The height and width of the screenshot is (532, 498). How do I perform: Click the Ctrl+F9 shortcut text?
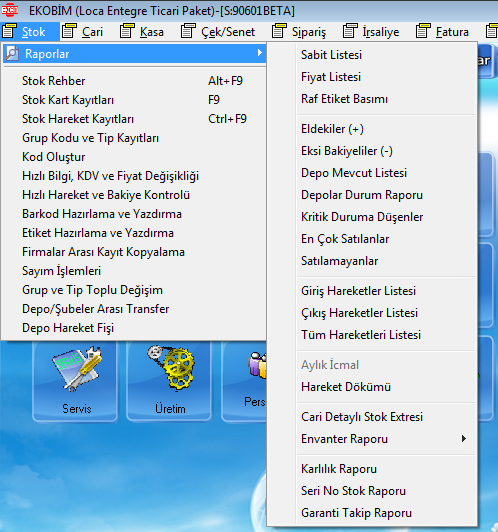click(227, 119)
